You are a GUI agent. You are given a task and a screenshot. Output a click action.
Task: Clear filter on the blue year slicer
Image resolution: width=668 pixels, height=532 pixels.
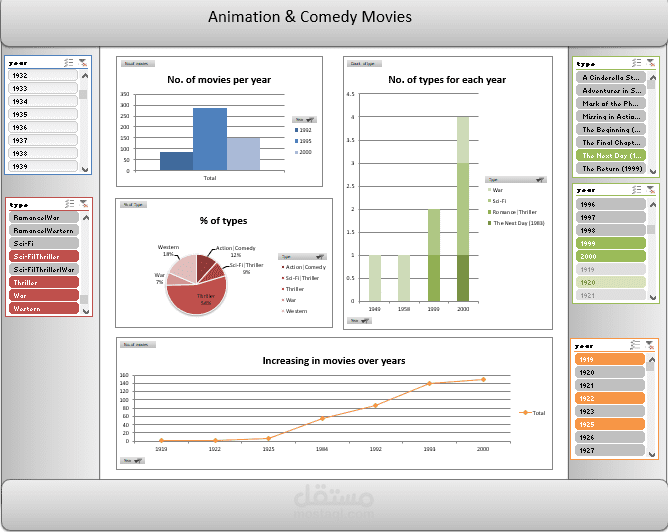(83, 63)
